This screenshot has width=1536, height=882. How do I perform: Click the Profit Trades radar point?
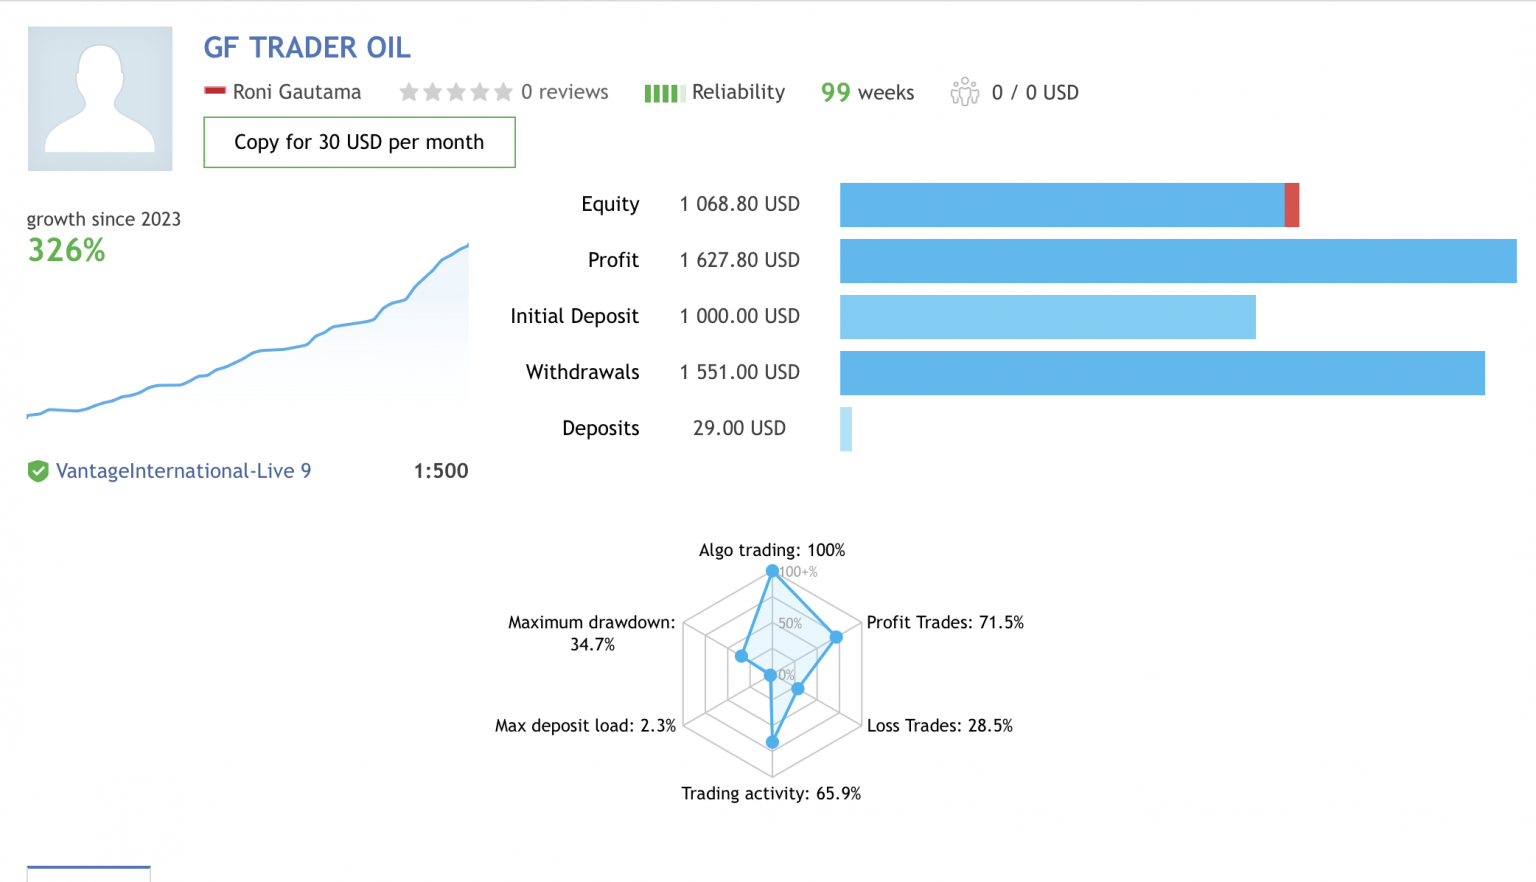837,637
